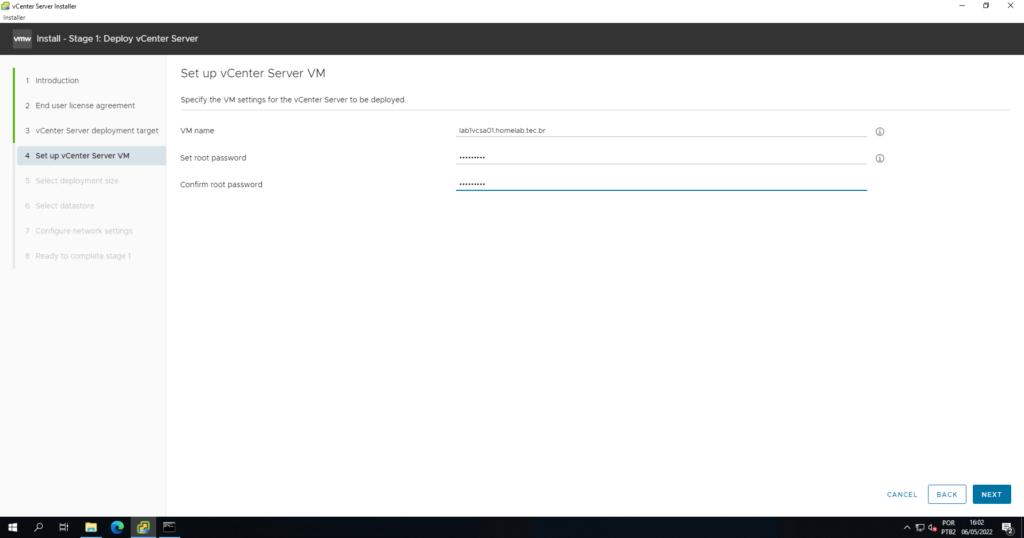Launch Microsoft Edge from taskbar
The height and width of the screenshot is (538, 1024).
[117, 527]
